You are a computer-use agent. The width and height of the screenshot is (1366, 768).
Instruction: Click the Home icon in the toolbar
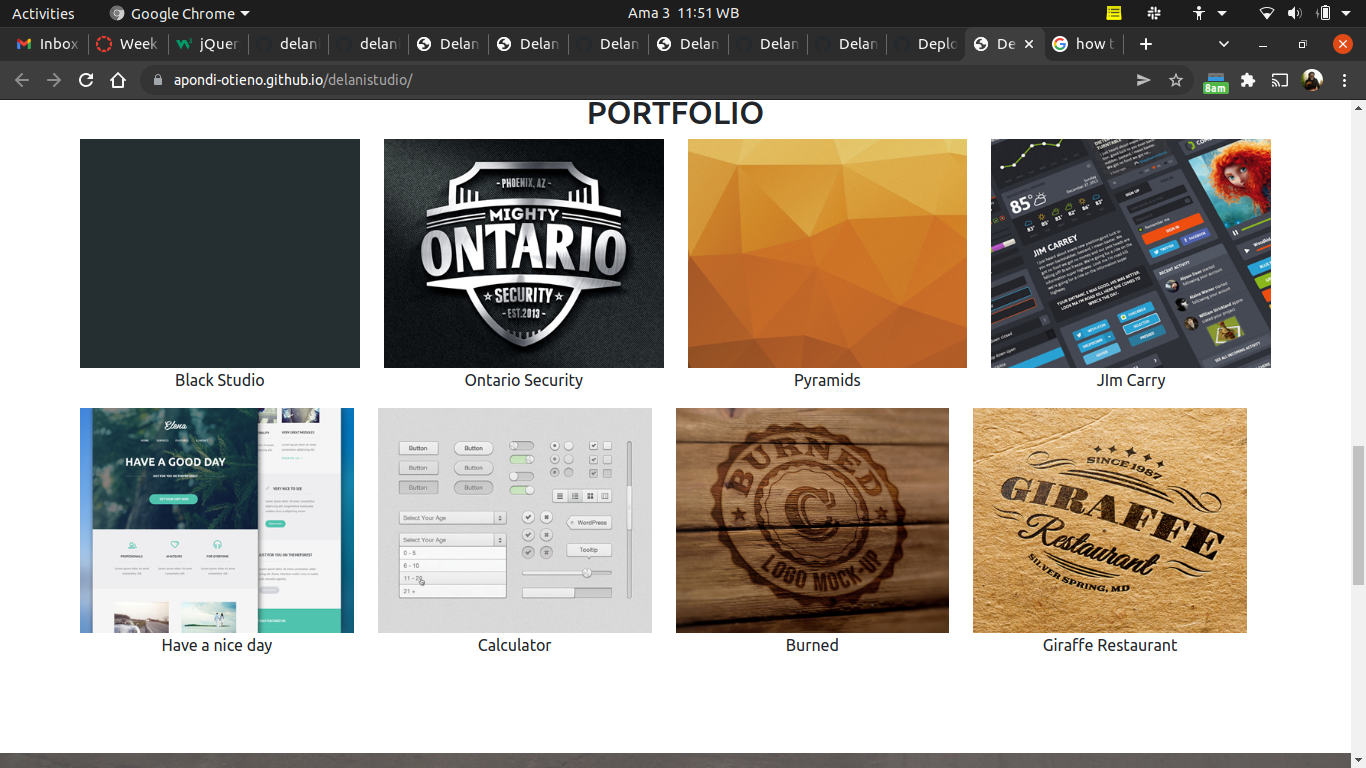click(117, 80)
